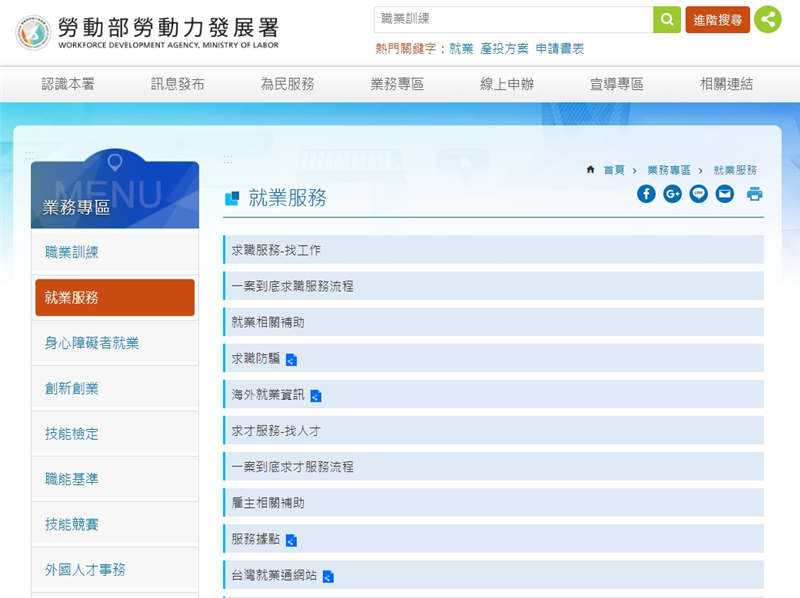Click the green search magnifier button
Image resolution: width=800 pixels, height=598 pixels.
pyautogui.click(x=667, y=20)
